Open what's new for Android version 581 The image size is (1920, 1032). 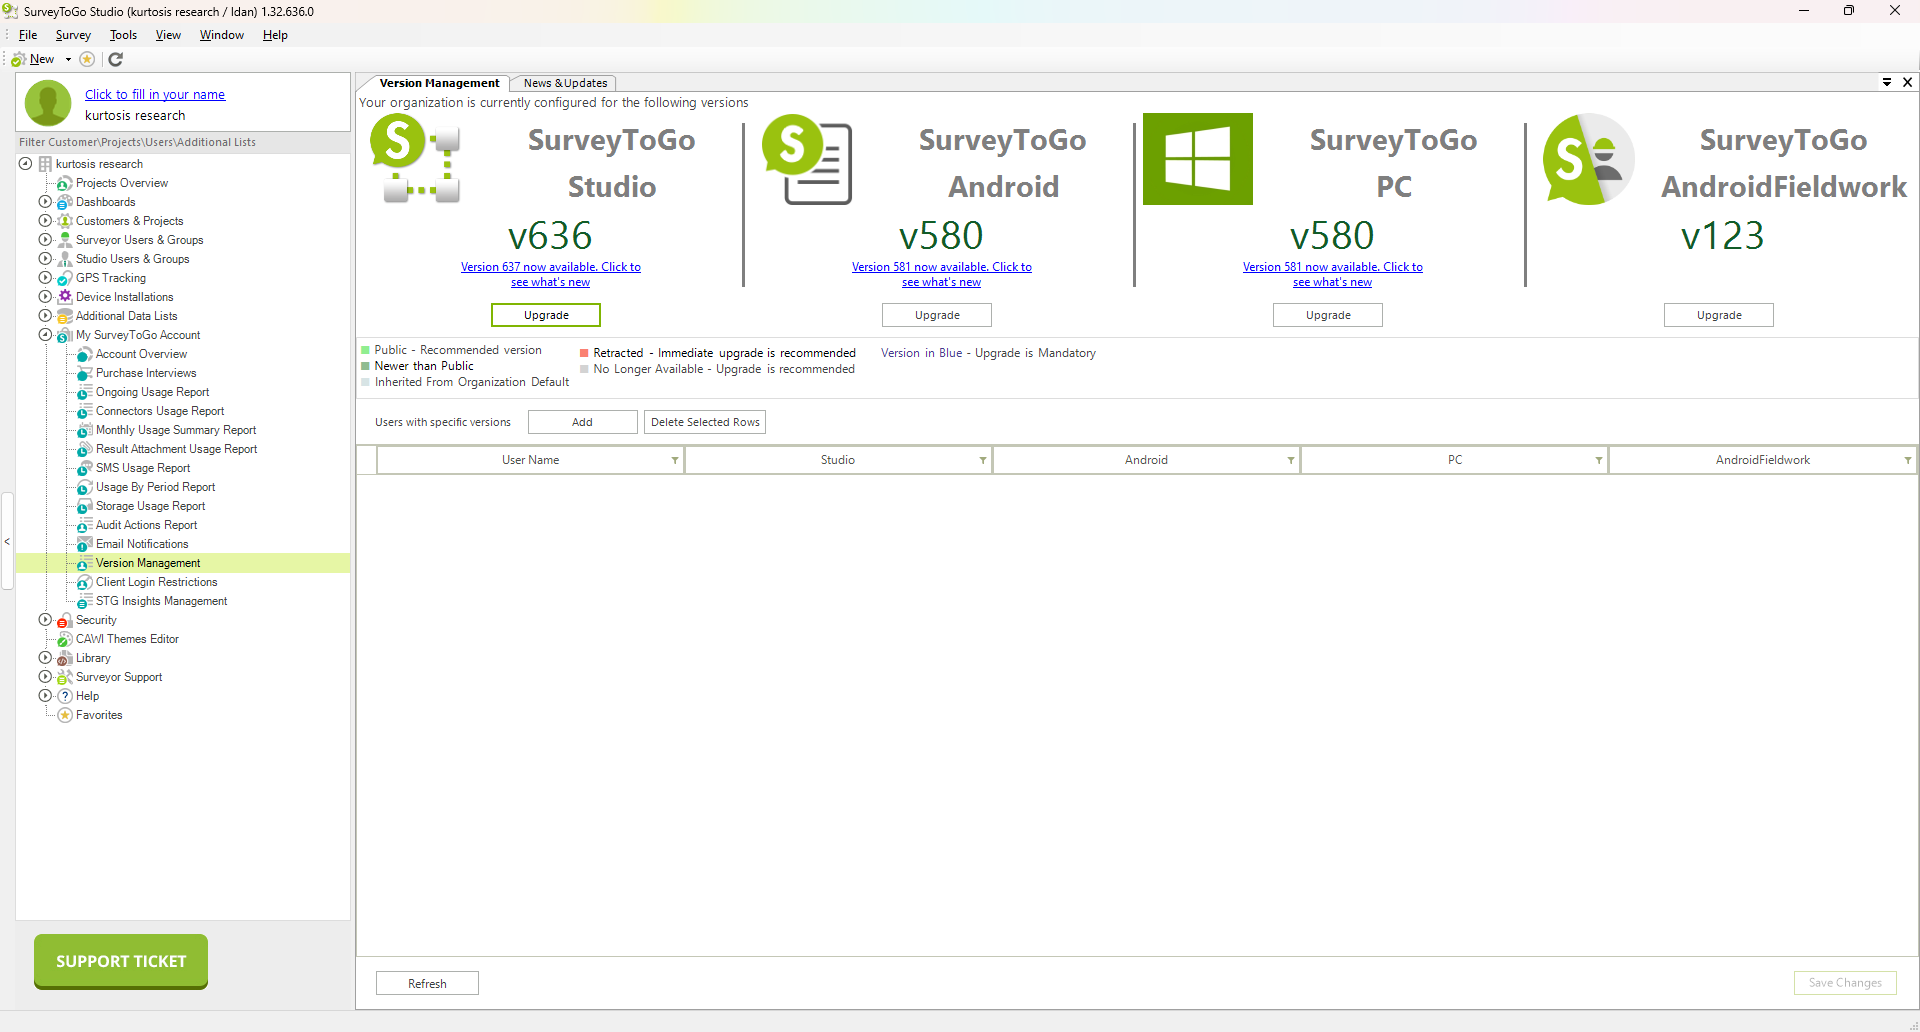tap(941, 274)
